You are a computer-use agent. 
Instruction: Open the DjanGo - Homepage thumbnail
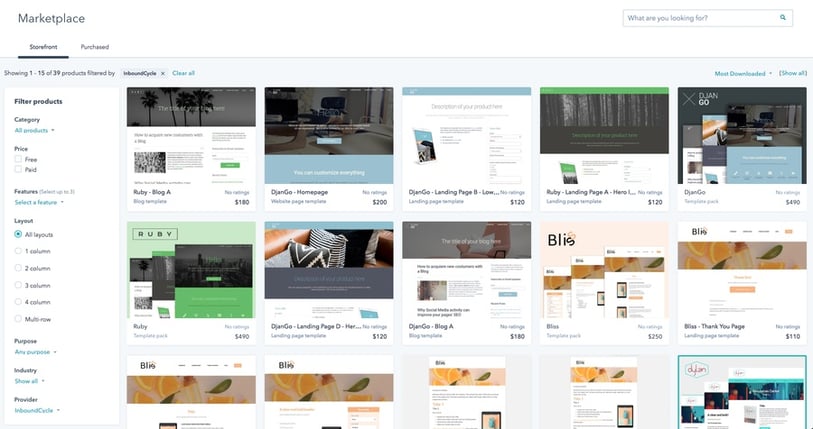click(x=329, y=135)
